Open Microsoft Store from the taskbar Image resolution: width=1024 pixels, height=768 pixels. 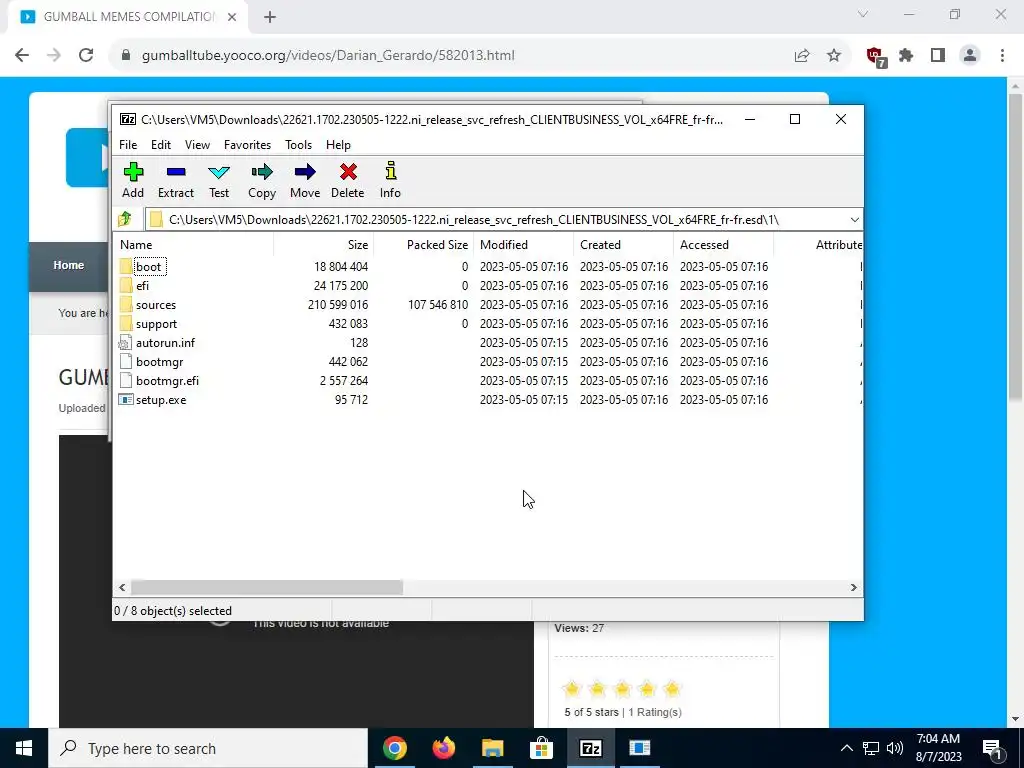click(x=541, y=748)
